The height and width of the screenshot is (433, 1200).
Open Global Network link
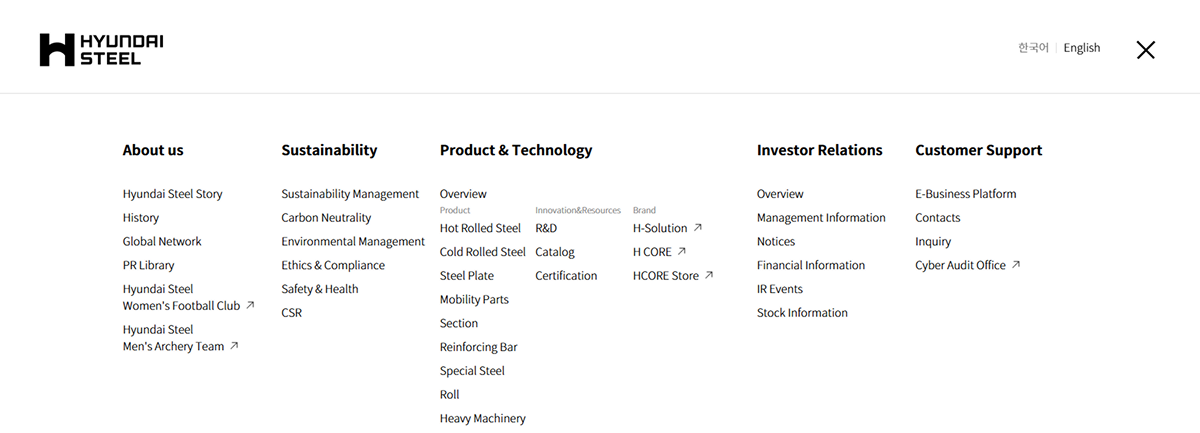point(162,242)
